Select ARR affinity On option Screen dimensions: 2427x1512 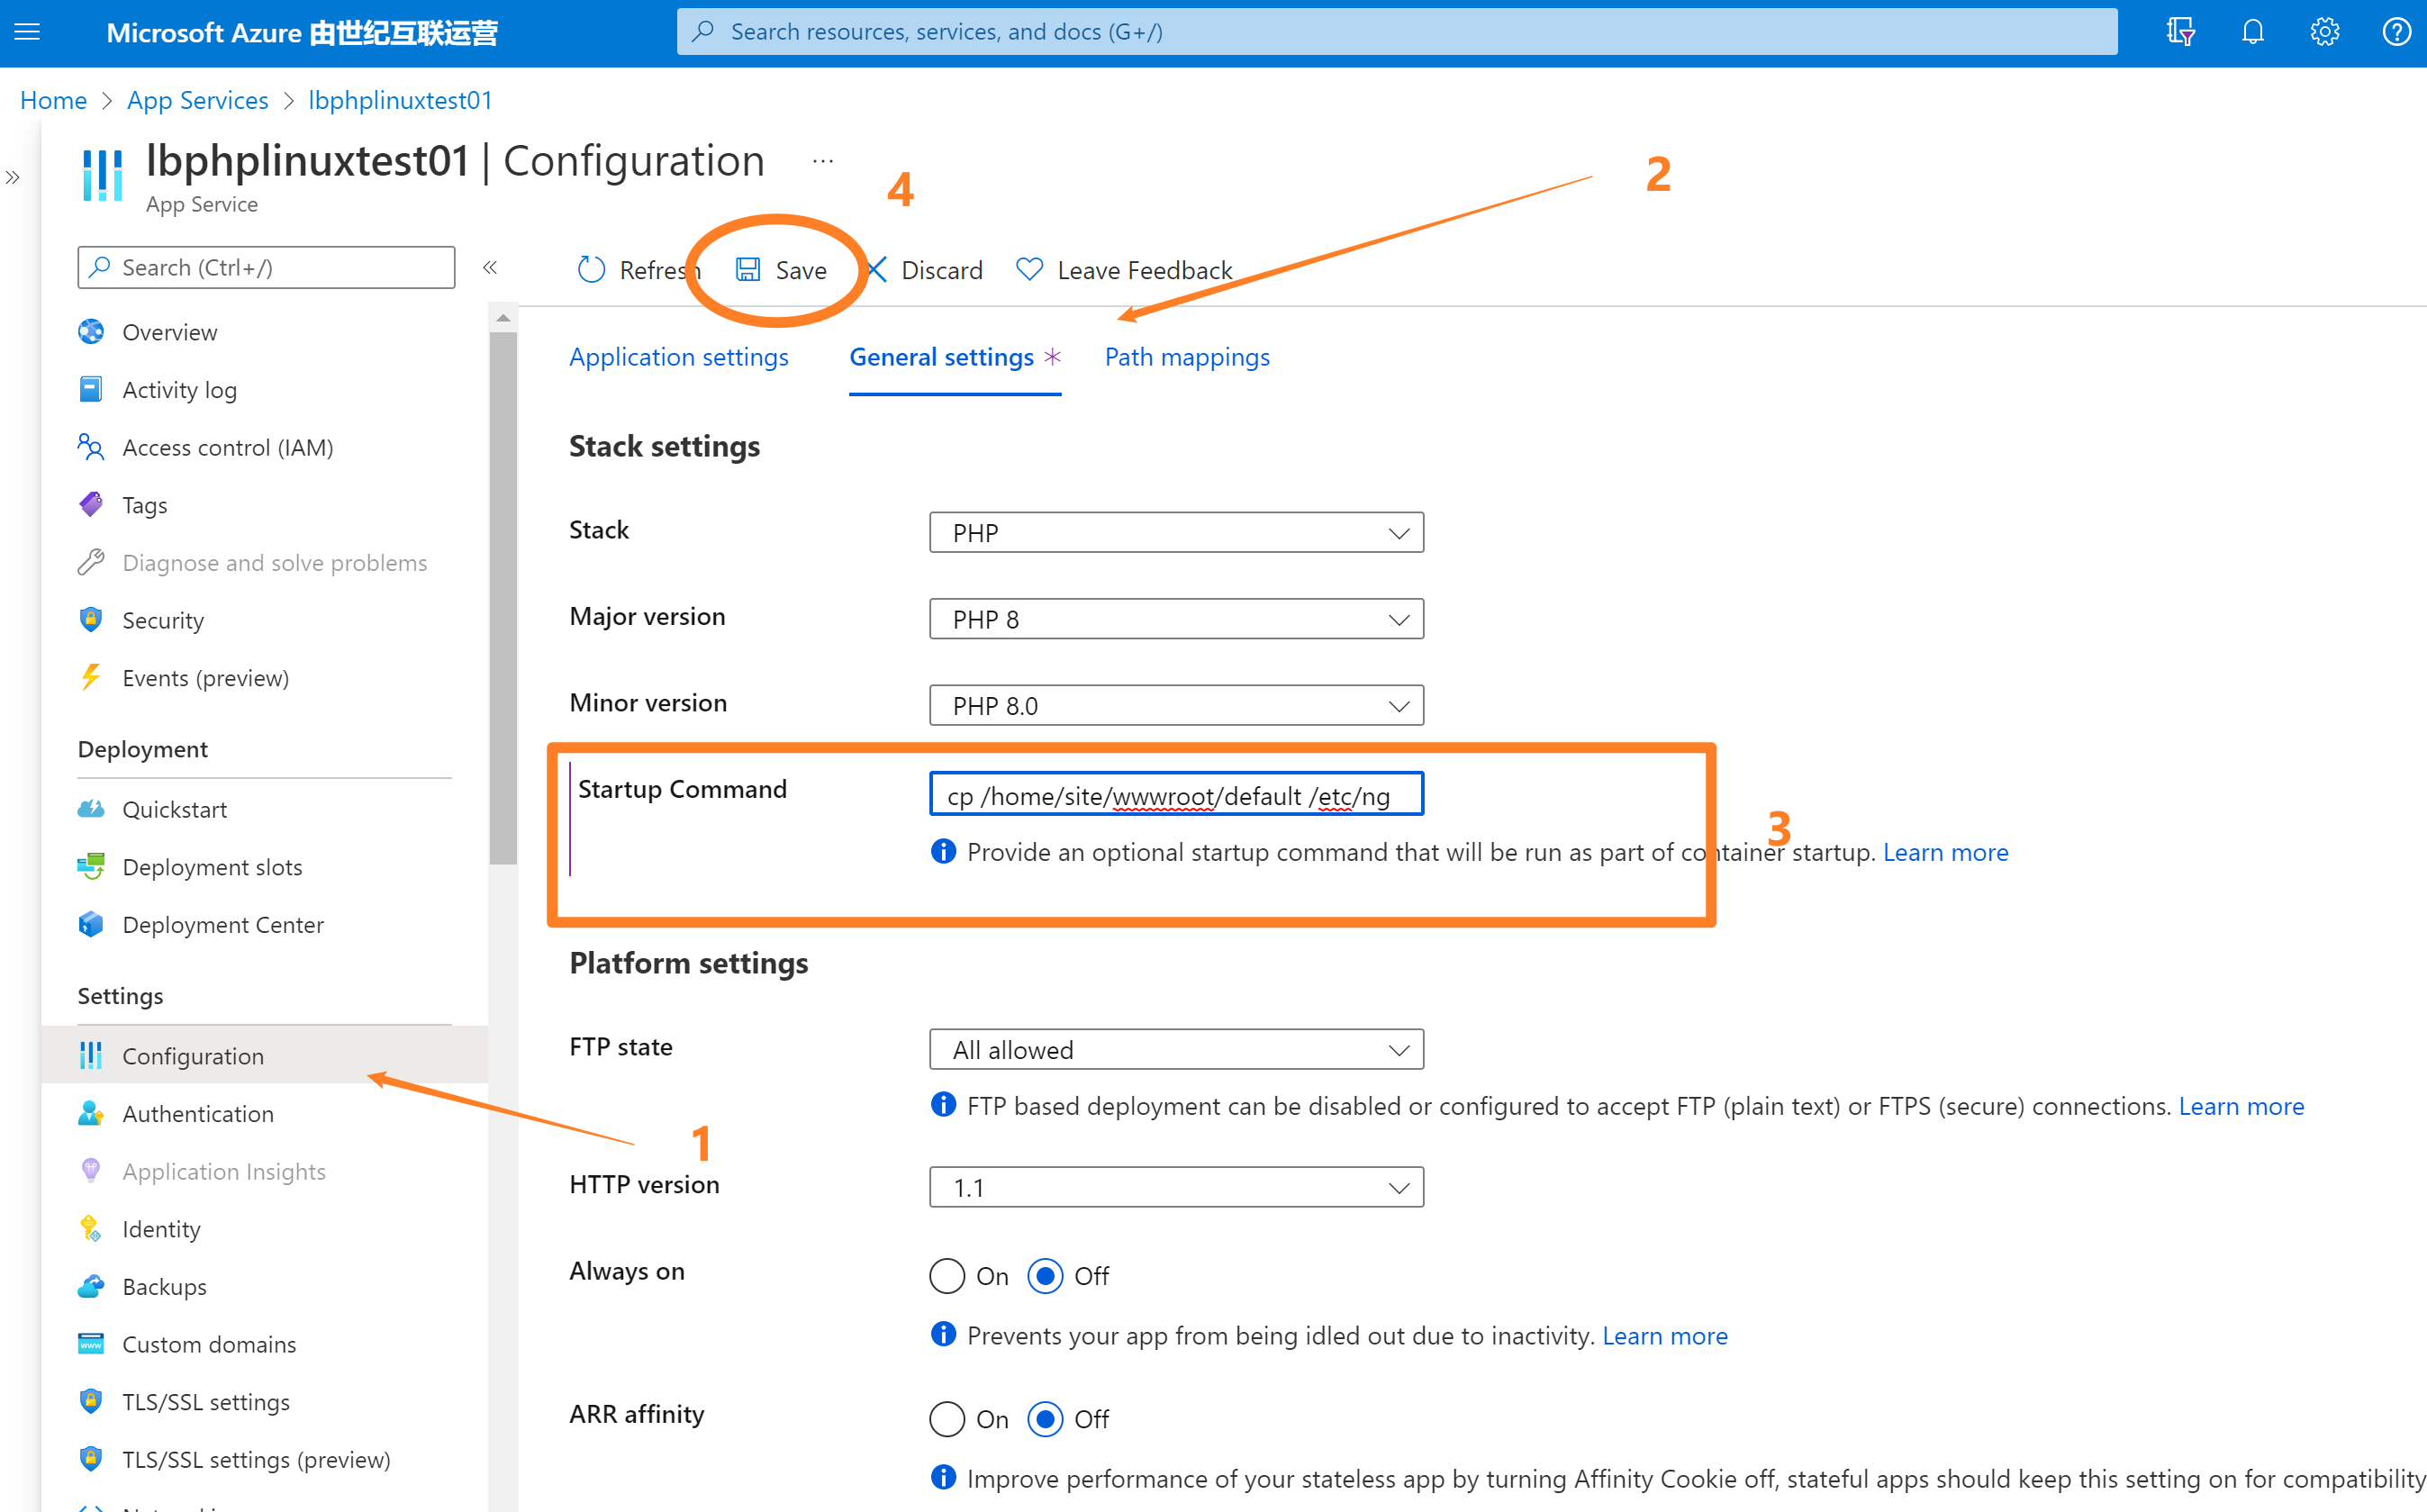tap(947, 1419)
